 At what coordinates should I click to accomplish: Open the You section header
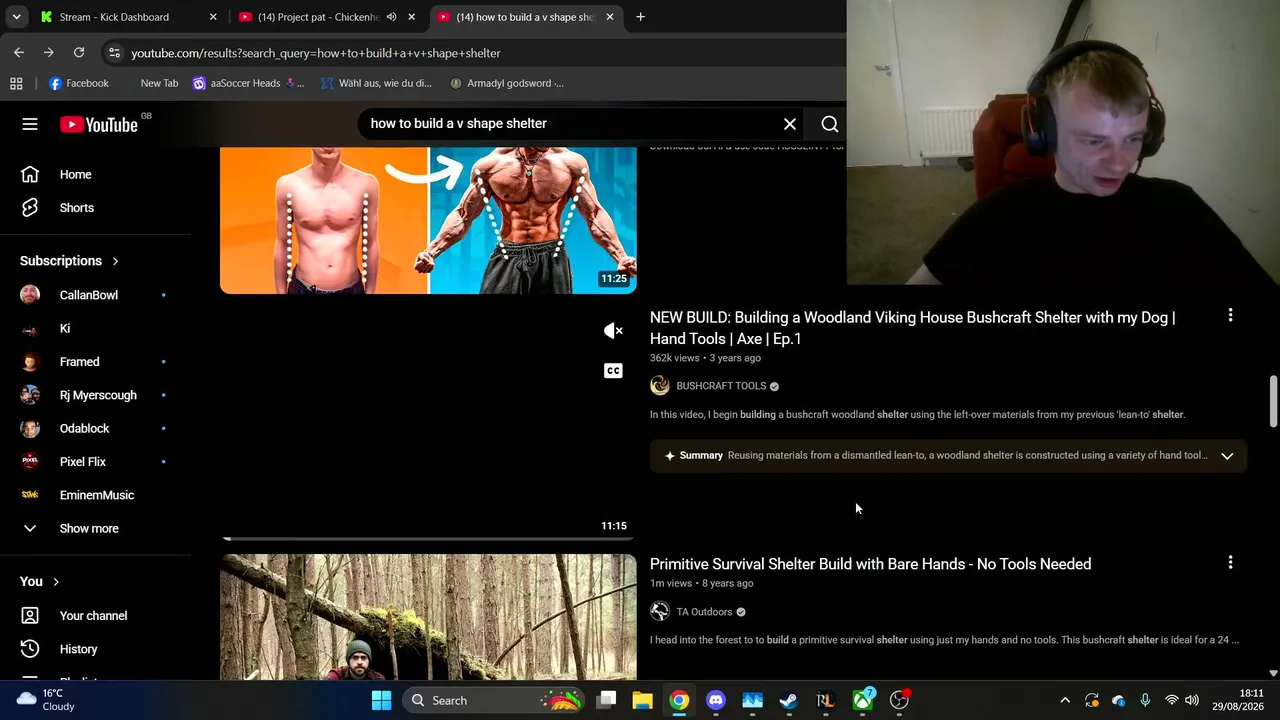[x=40, y=581]
